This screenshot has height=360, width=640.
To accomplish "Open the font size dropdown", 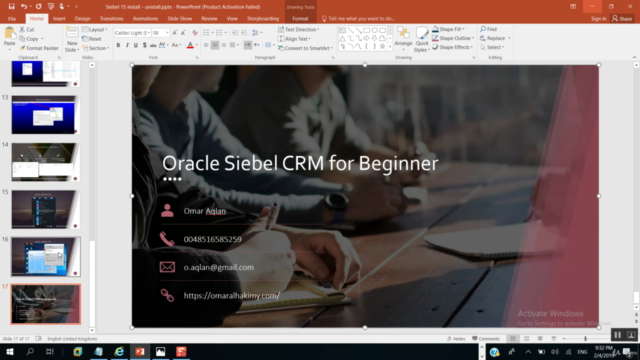I will [167, 33].
